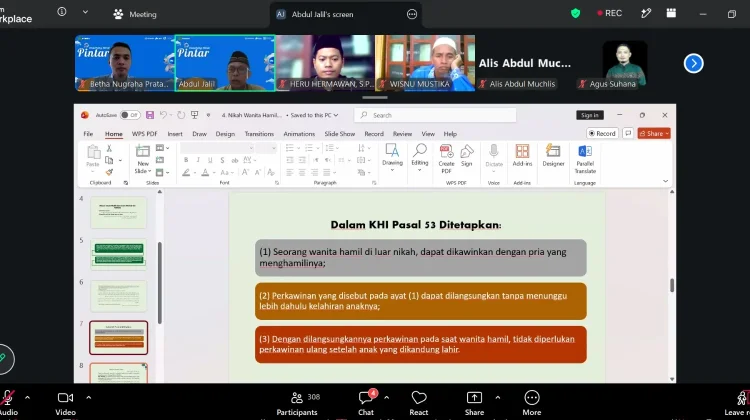Click the slide panel vertical scrollbar
The width and height of the screenshot is (750, 420).
(159, 282)
